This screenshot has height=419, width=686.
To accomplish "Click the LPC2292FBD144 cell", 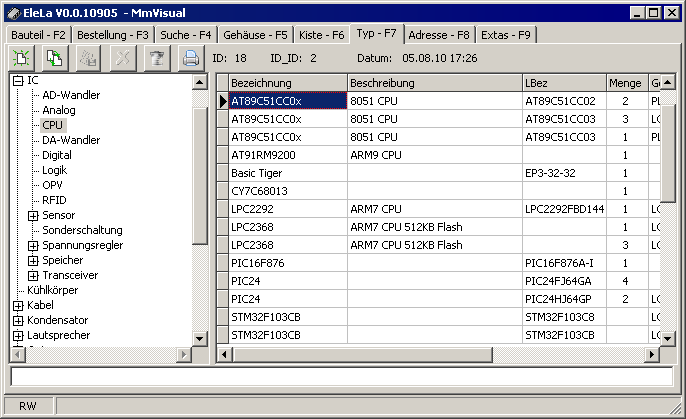I will (564, 209).
